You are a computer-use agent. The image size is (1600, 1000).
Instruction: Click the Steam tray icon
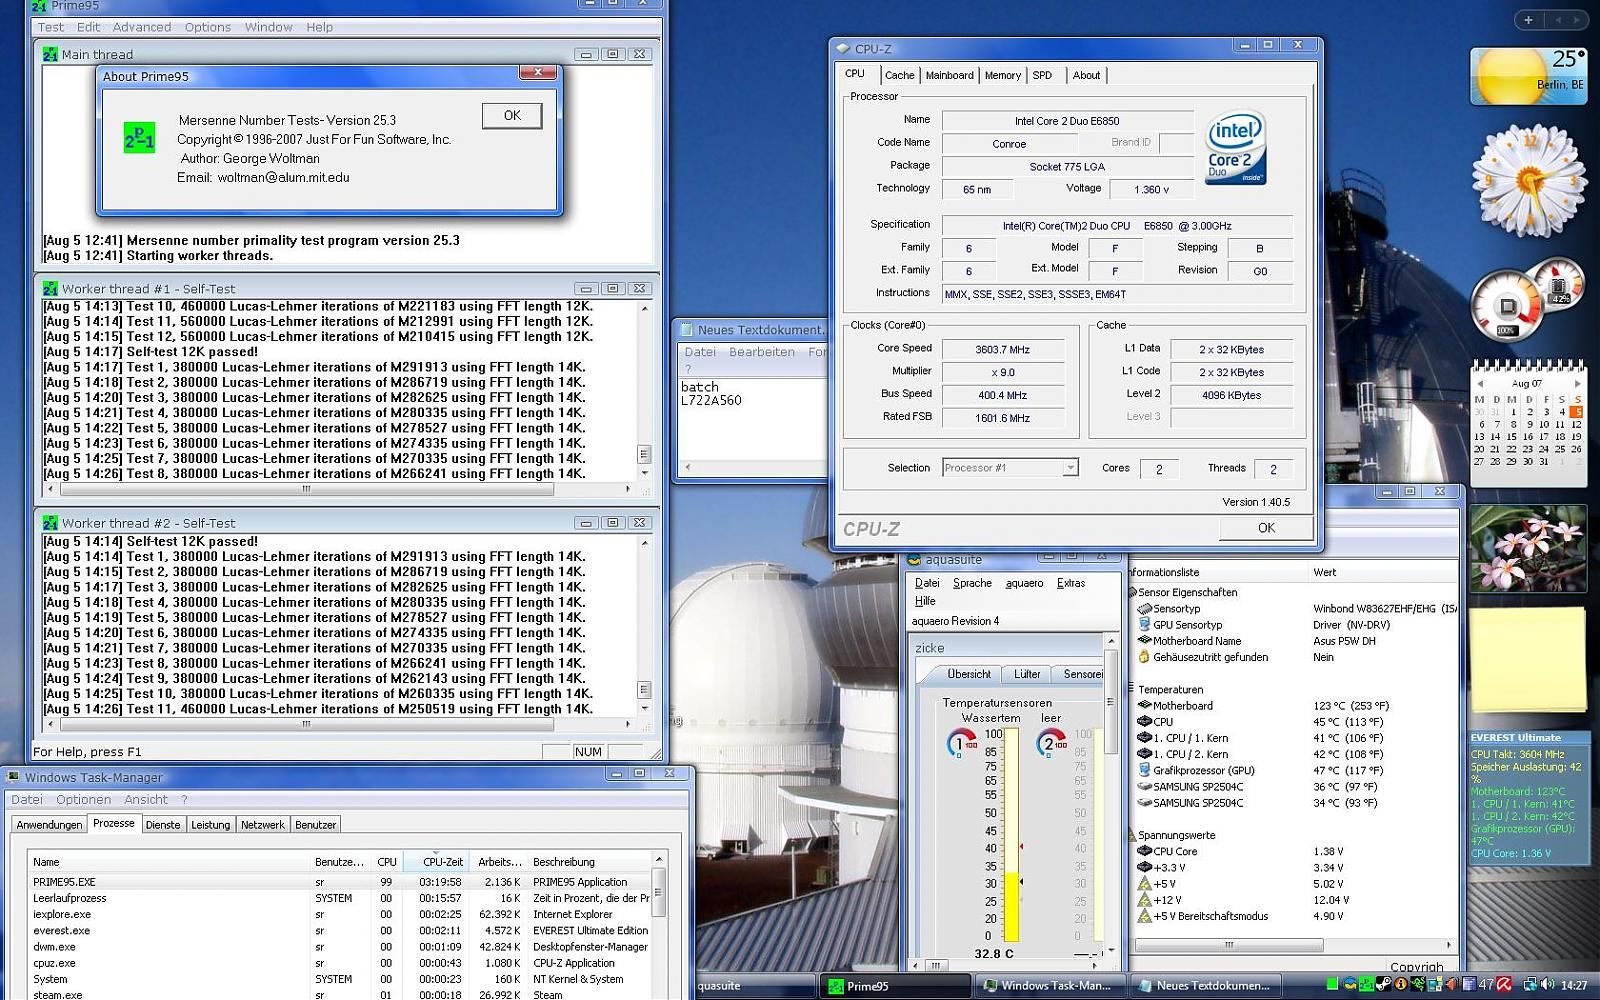(x=1383, y=984)
